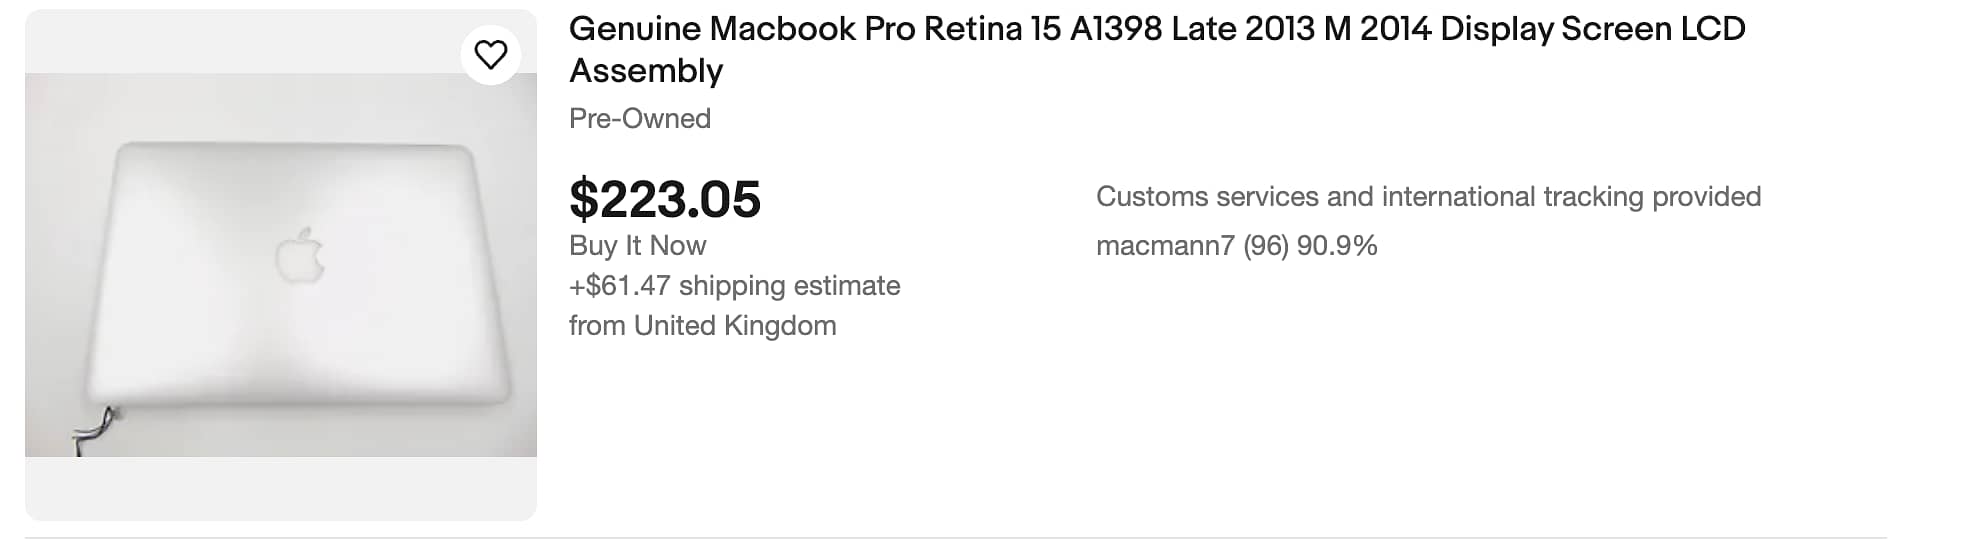Open seller macmann7's name
This screenshot has height=548, width=1974.
click(x=1165, y=245)
